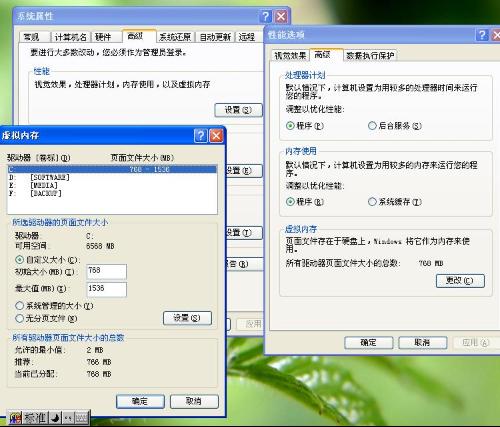Toggle half-moon full/half width IME icon
Image resolution: width=500 pixels, height=427 pixels.
pyautogui.click(x=55, y=418)
